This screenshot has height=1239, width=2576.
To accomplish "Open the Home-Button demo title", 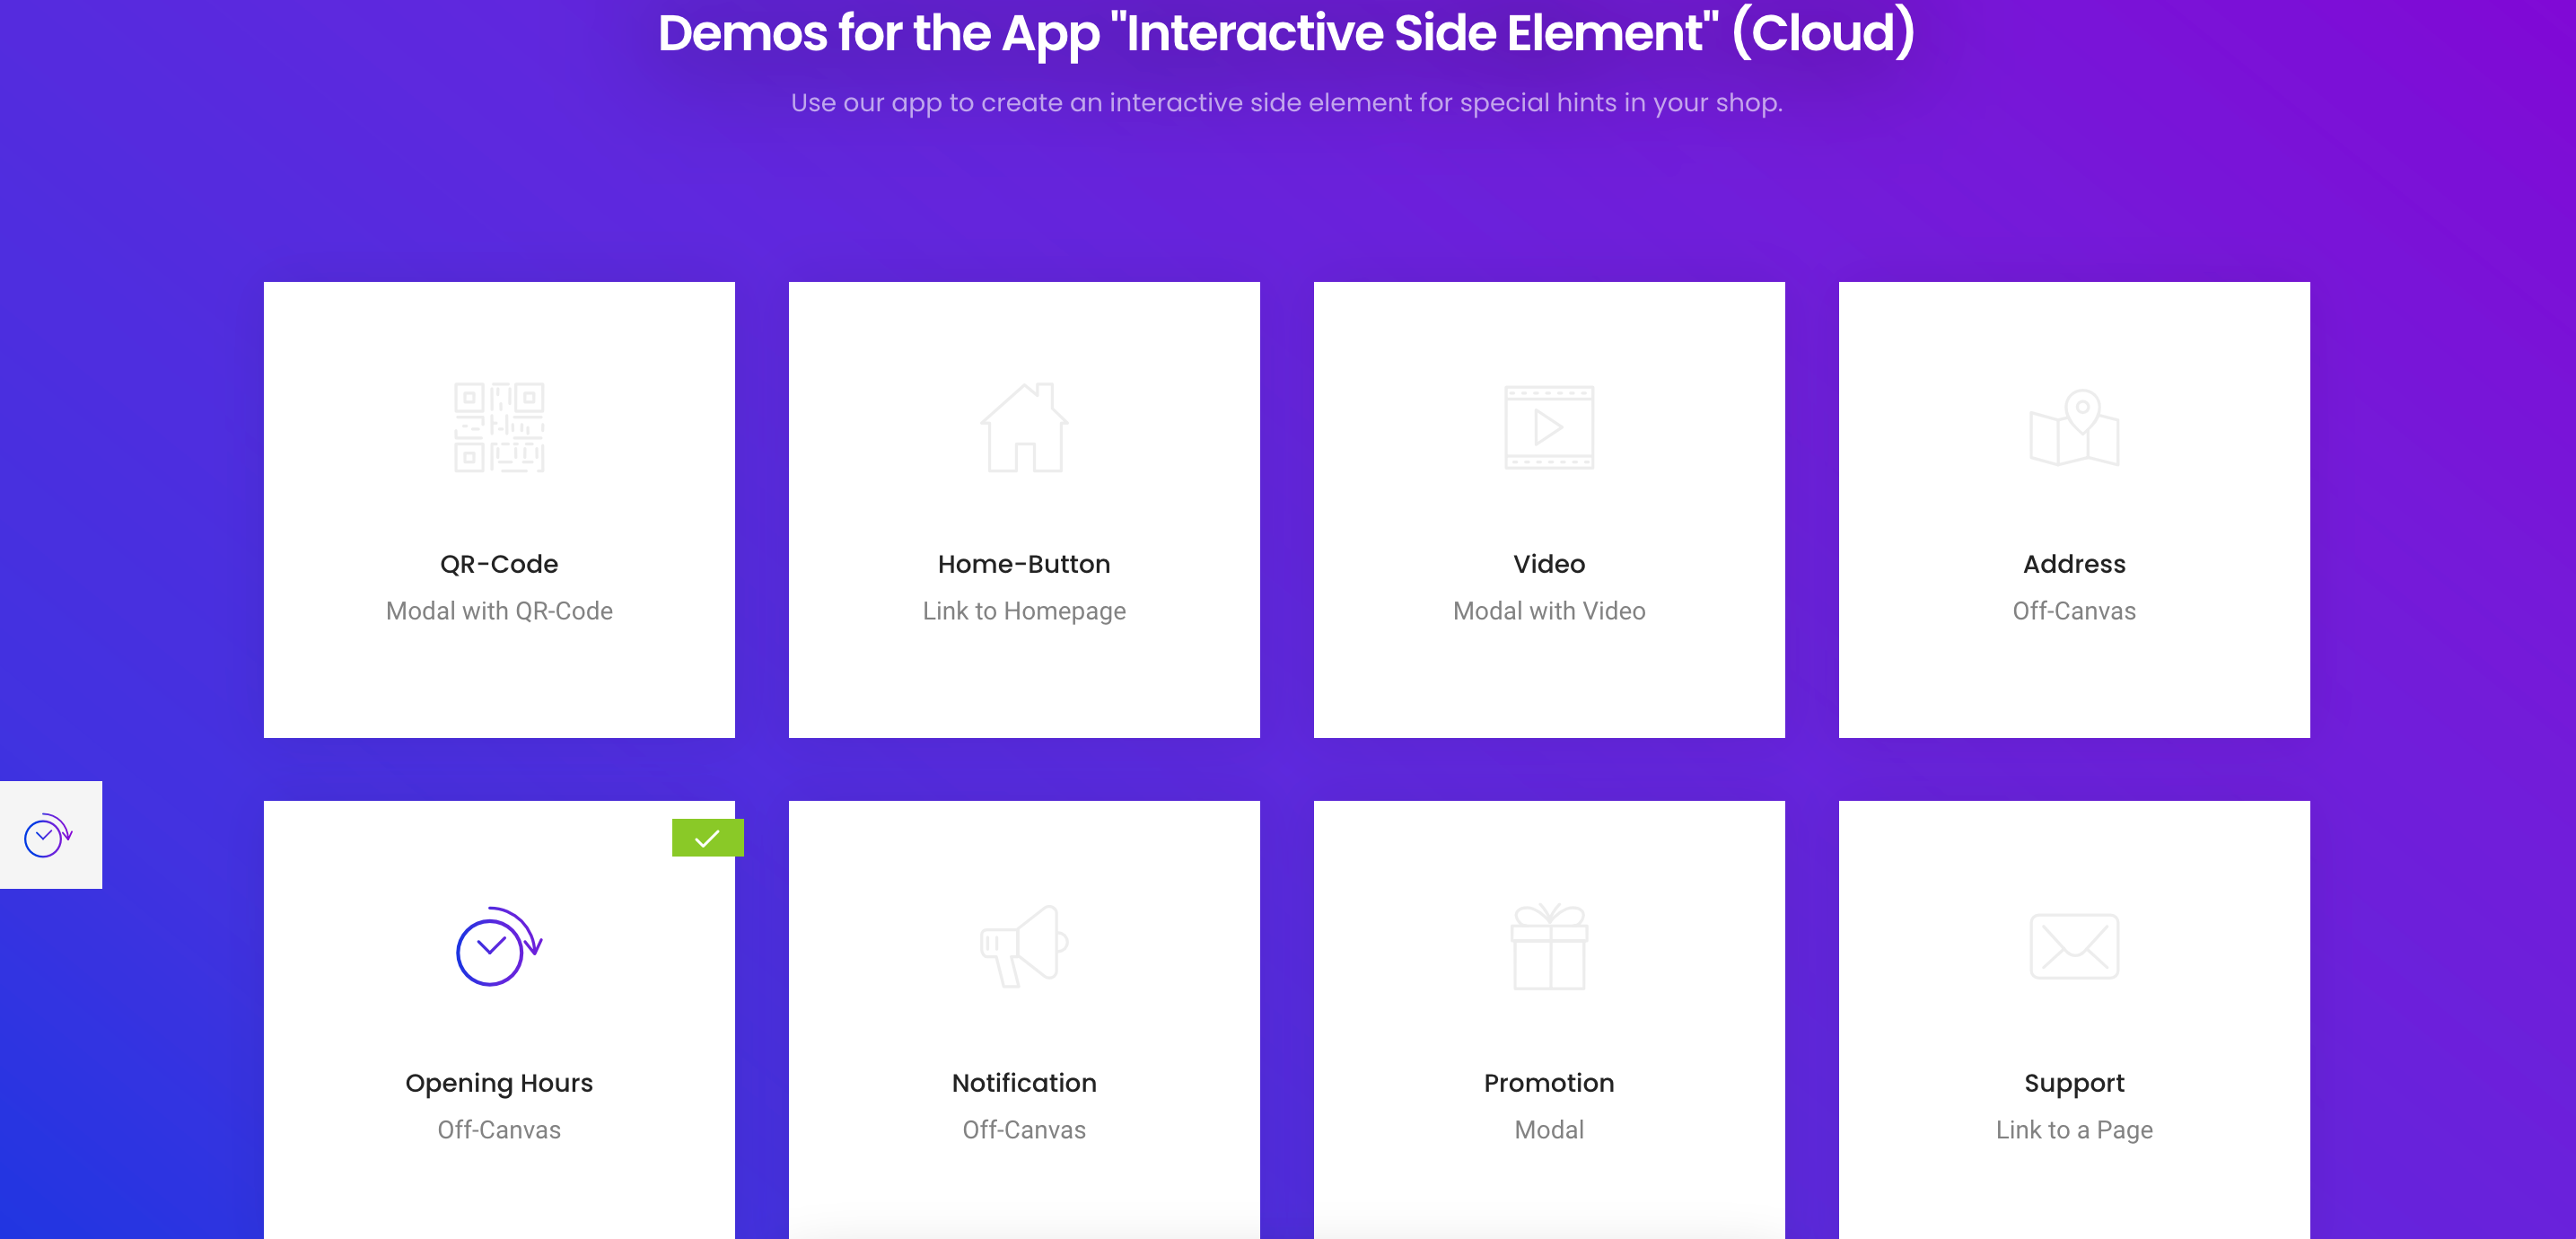I will coord(1024,564).
